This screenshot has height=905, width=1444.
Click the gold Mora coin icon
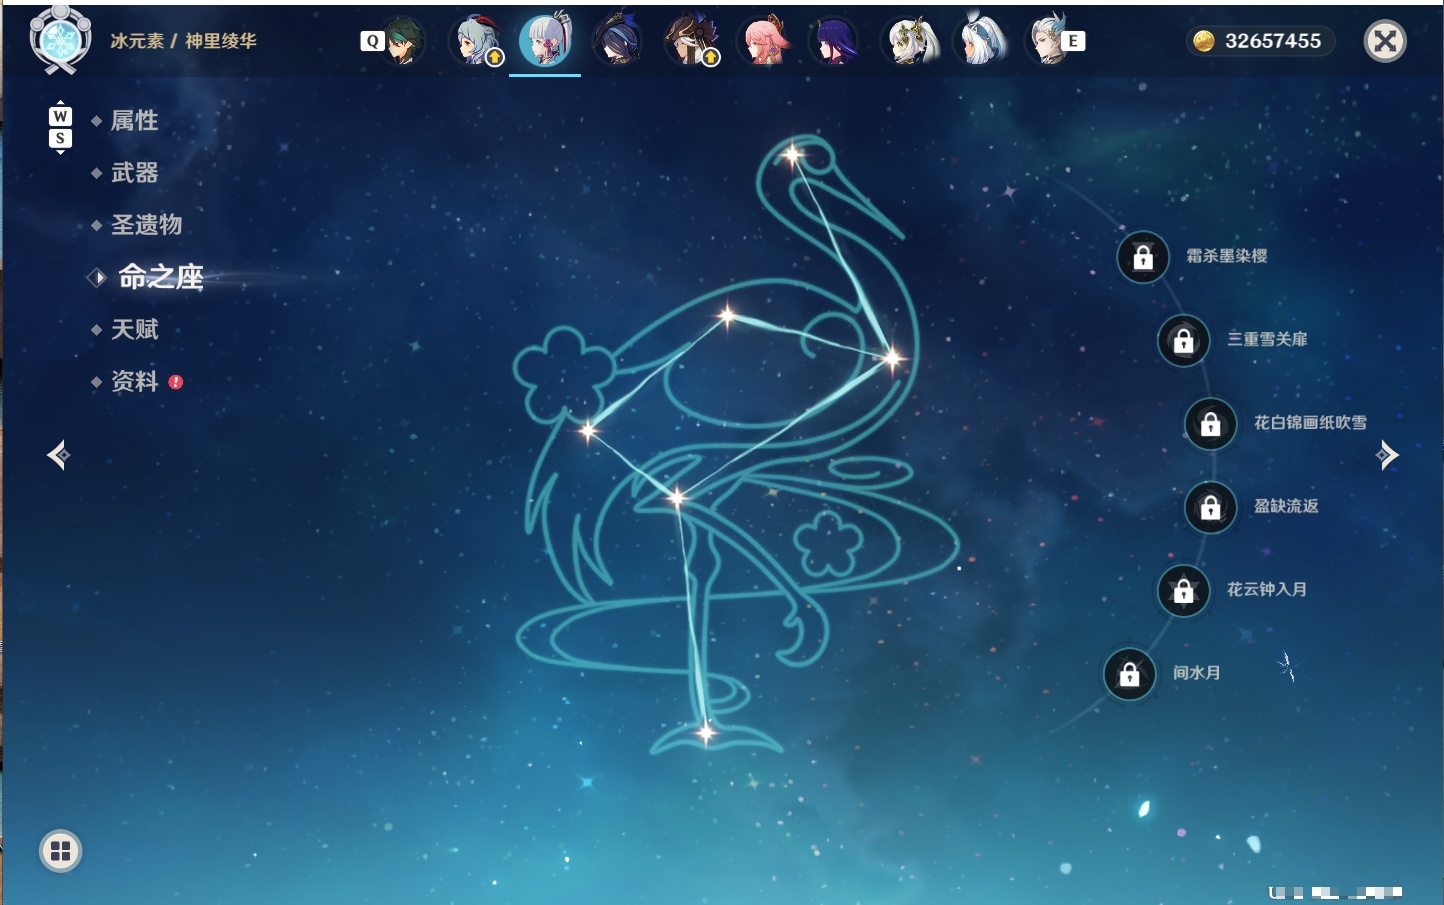pyautogui.click(x=1203, y=41)
